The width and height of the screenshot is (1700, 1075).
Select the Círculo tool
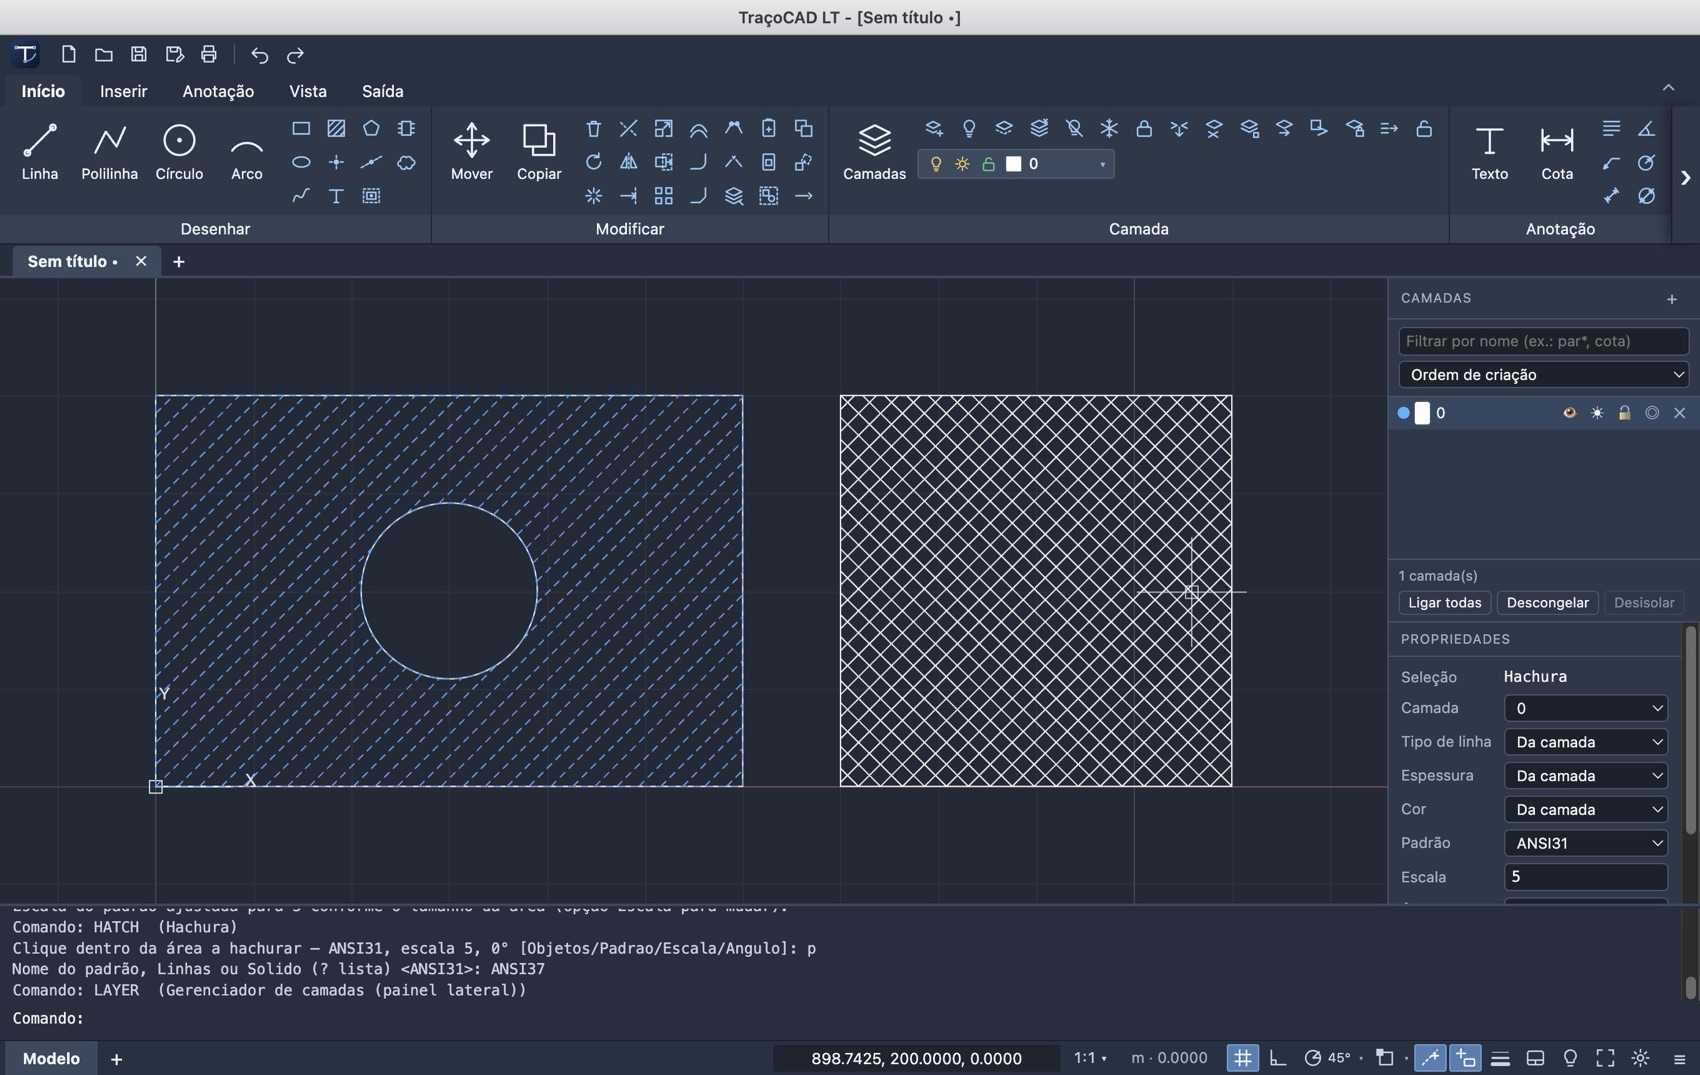click(x=179, y=152)
